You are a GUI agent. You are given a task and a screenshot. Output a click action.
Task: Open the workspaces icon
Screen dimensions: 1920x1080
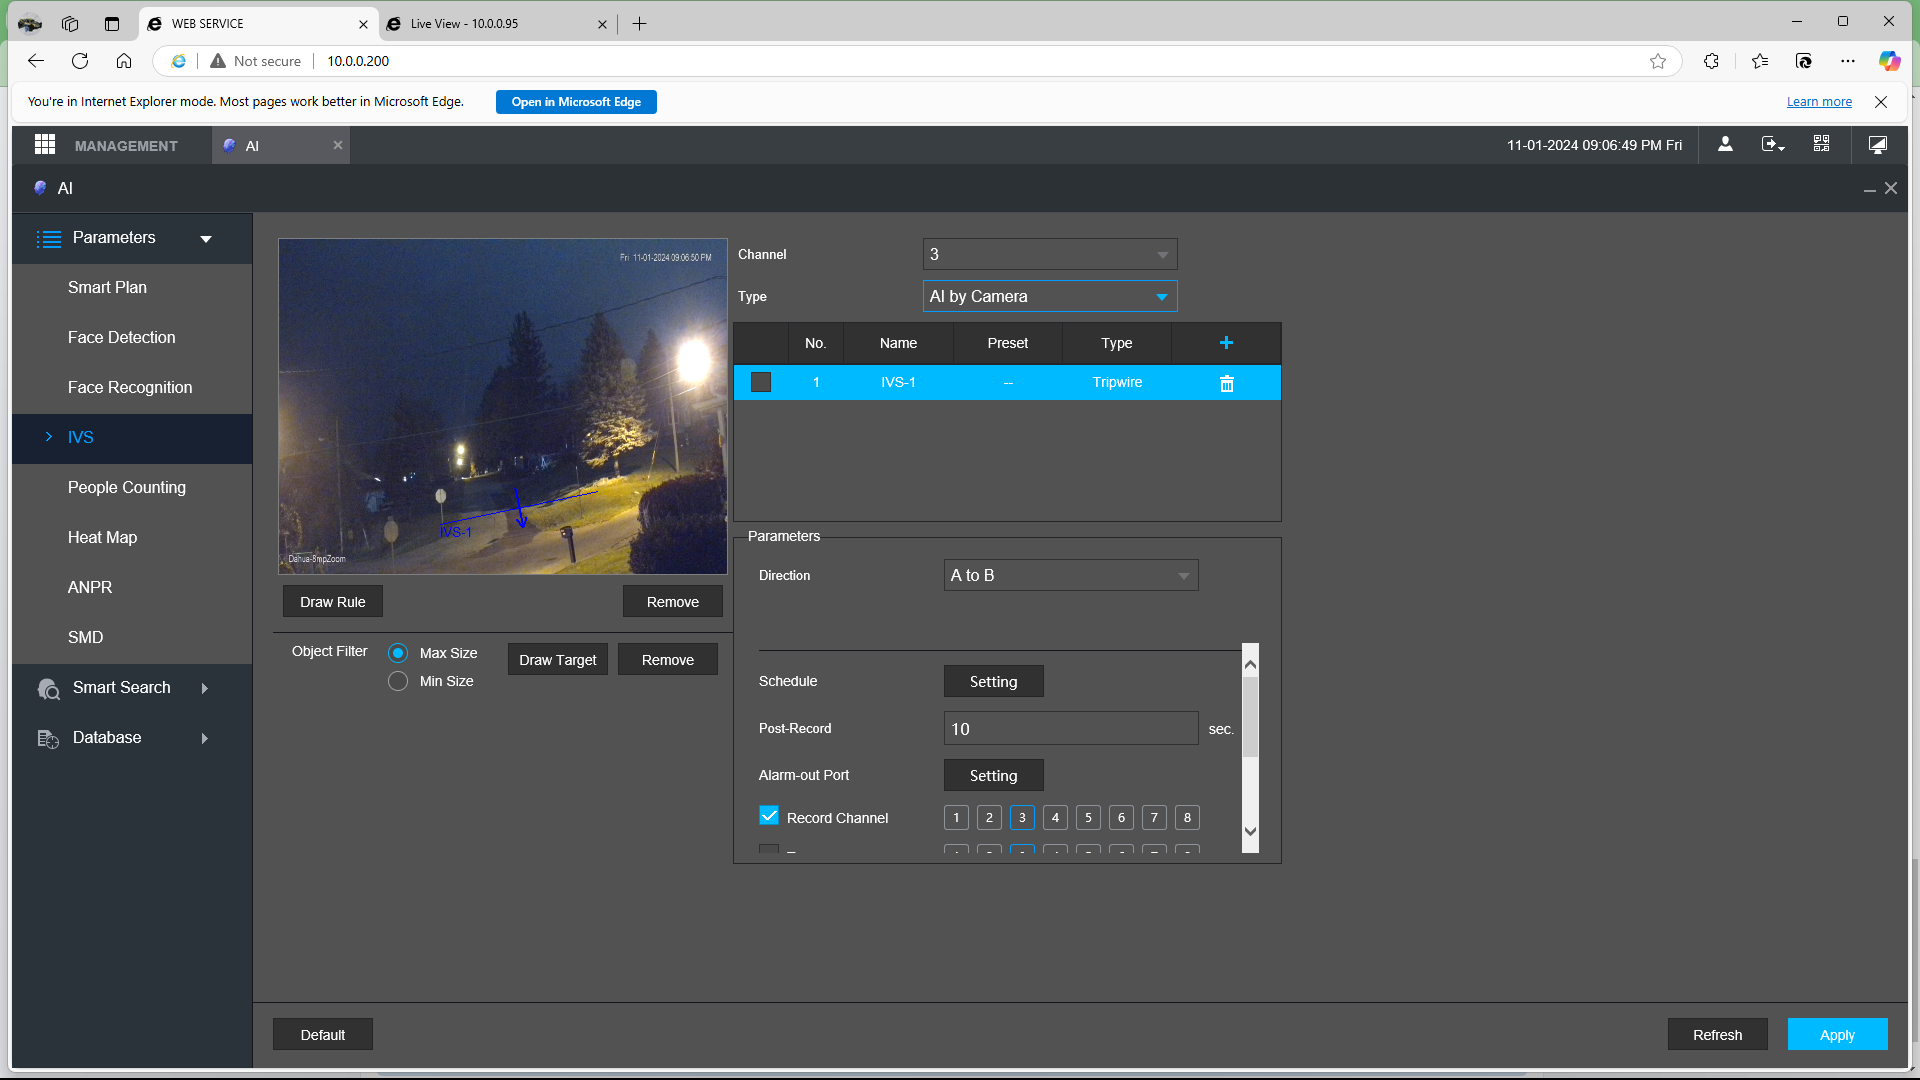(x=70, y=24)
